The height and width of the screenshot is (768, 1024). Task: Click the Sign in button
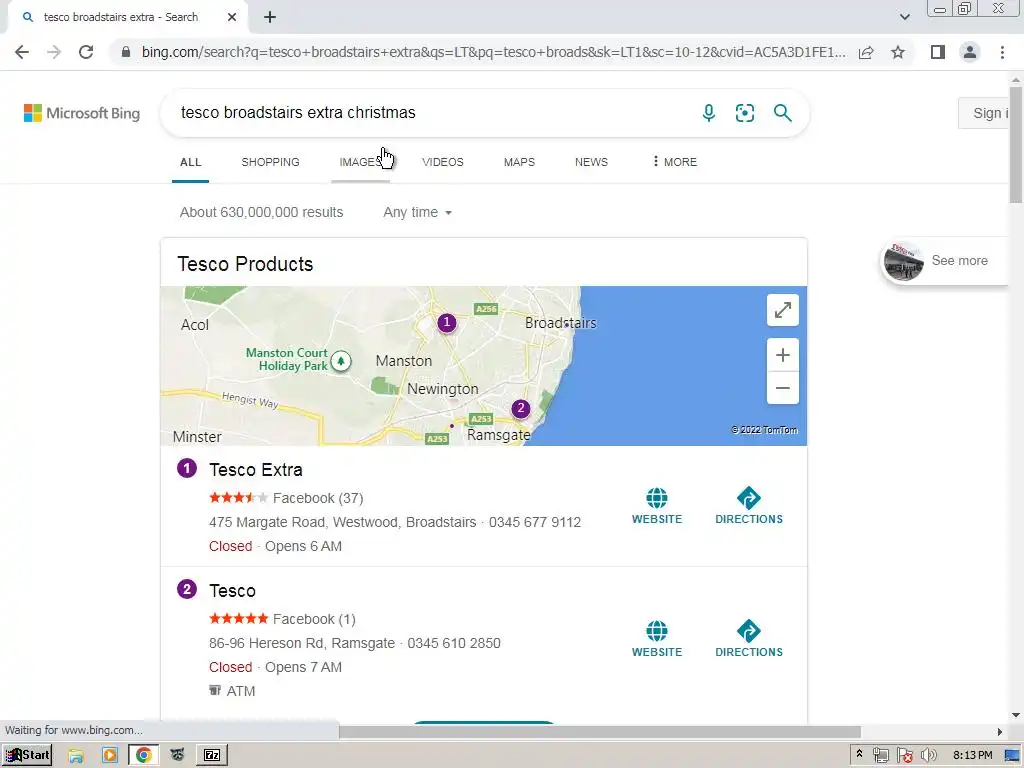pos(984,113)
